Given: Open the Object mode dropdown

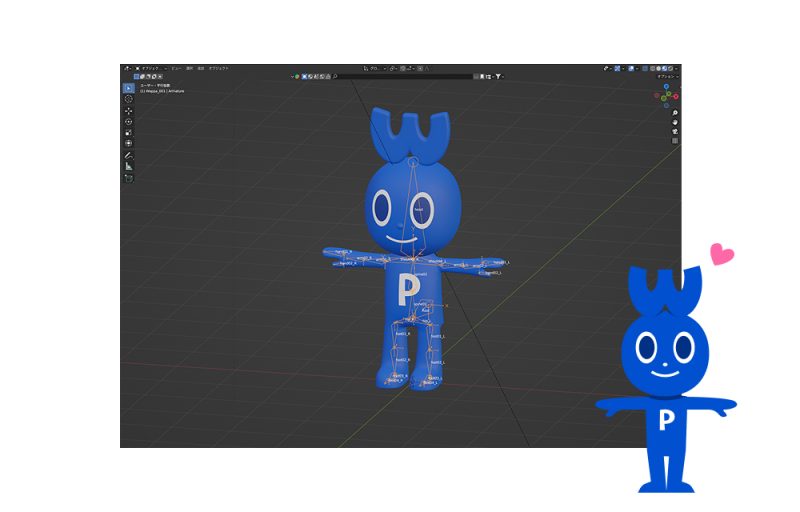Looking at the screenshot, I should tap(153, 68).
